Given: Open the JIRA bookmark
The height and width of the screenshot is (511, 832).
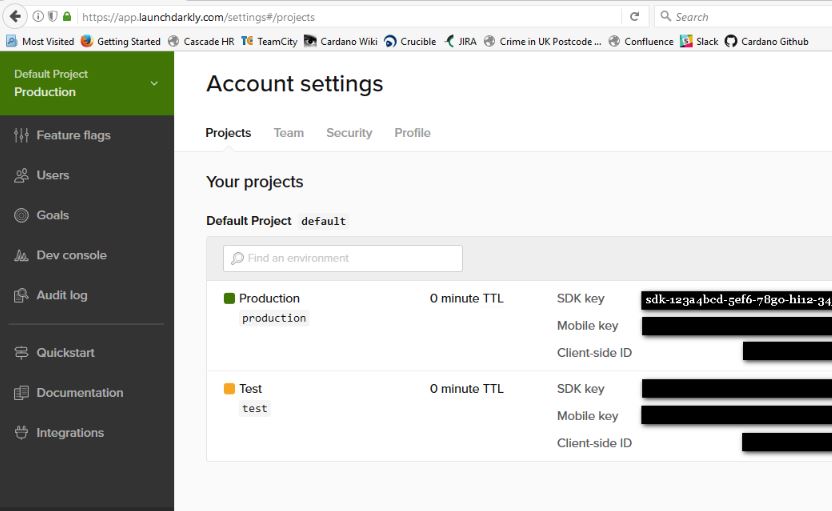Looking at the screenshot, I should pyautogui.click(x=460, y=41).
